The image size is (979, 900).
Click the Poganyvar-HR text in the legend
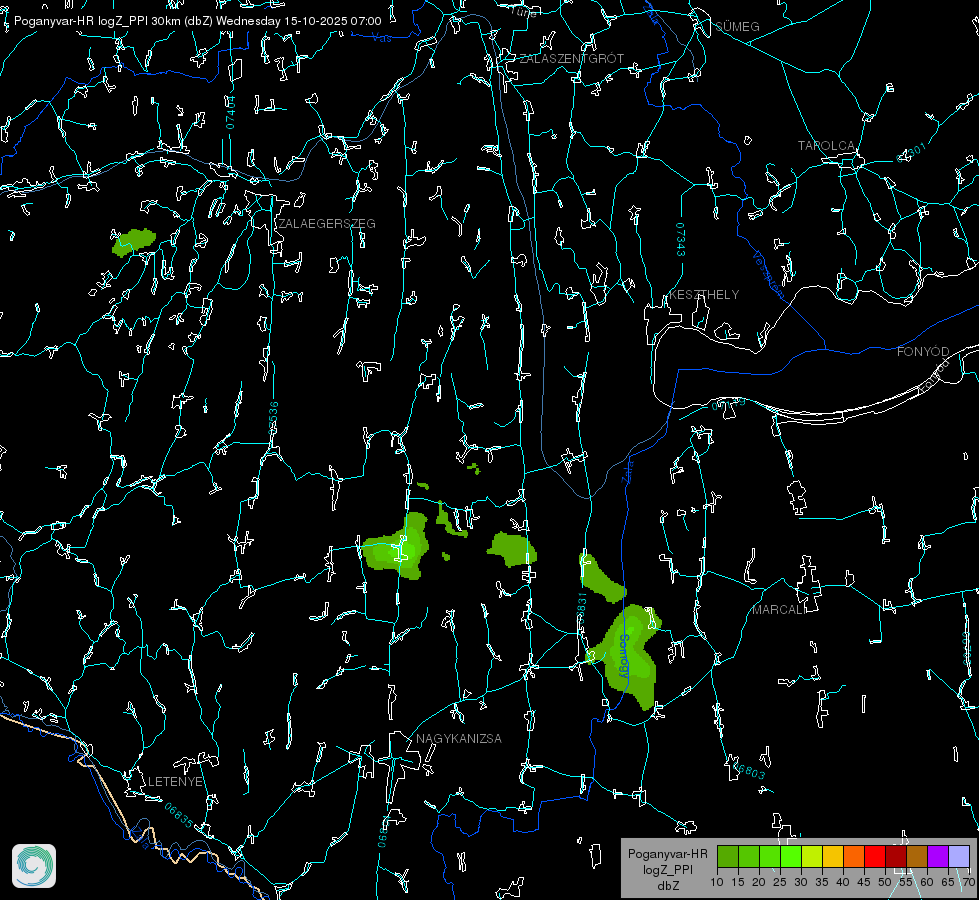click(667, 853)
